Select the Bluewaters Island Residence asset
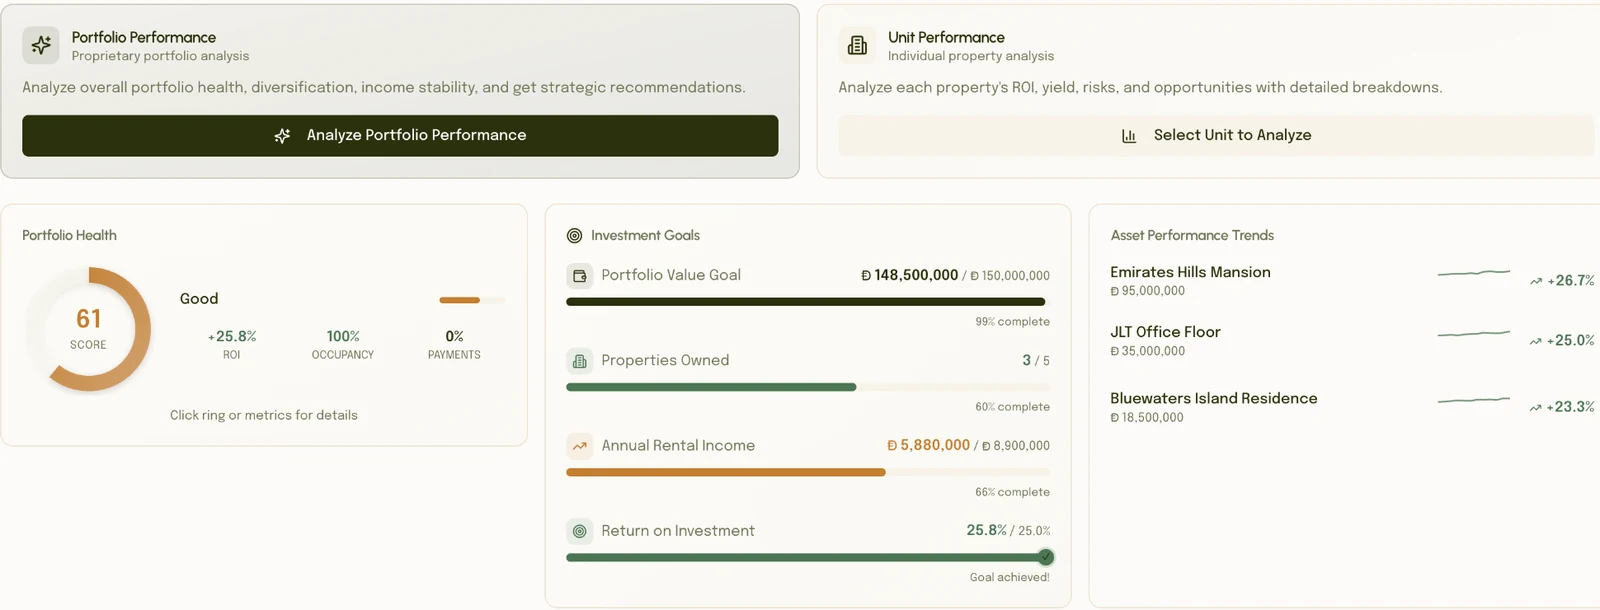Image resolution: width=1600 pixels, height=610 pixels. click(x=1352, y=407)
